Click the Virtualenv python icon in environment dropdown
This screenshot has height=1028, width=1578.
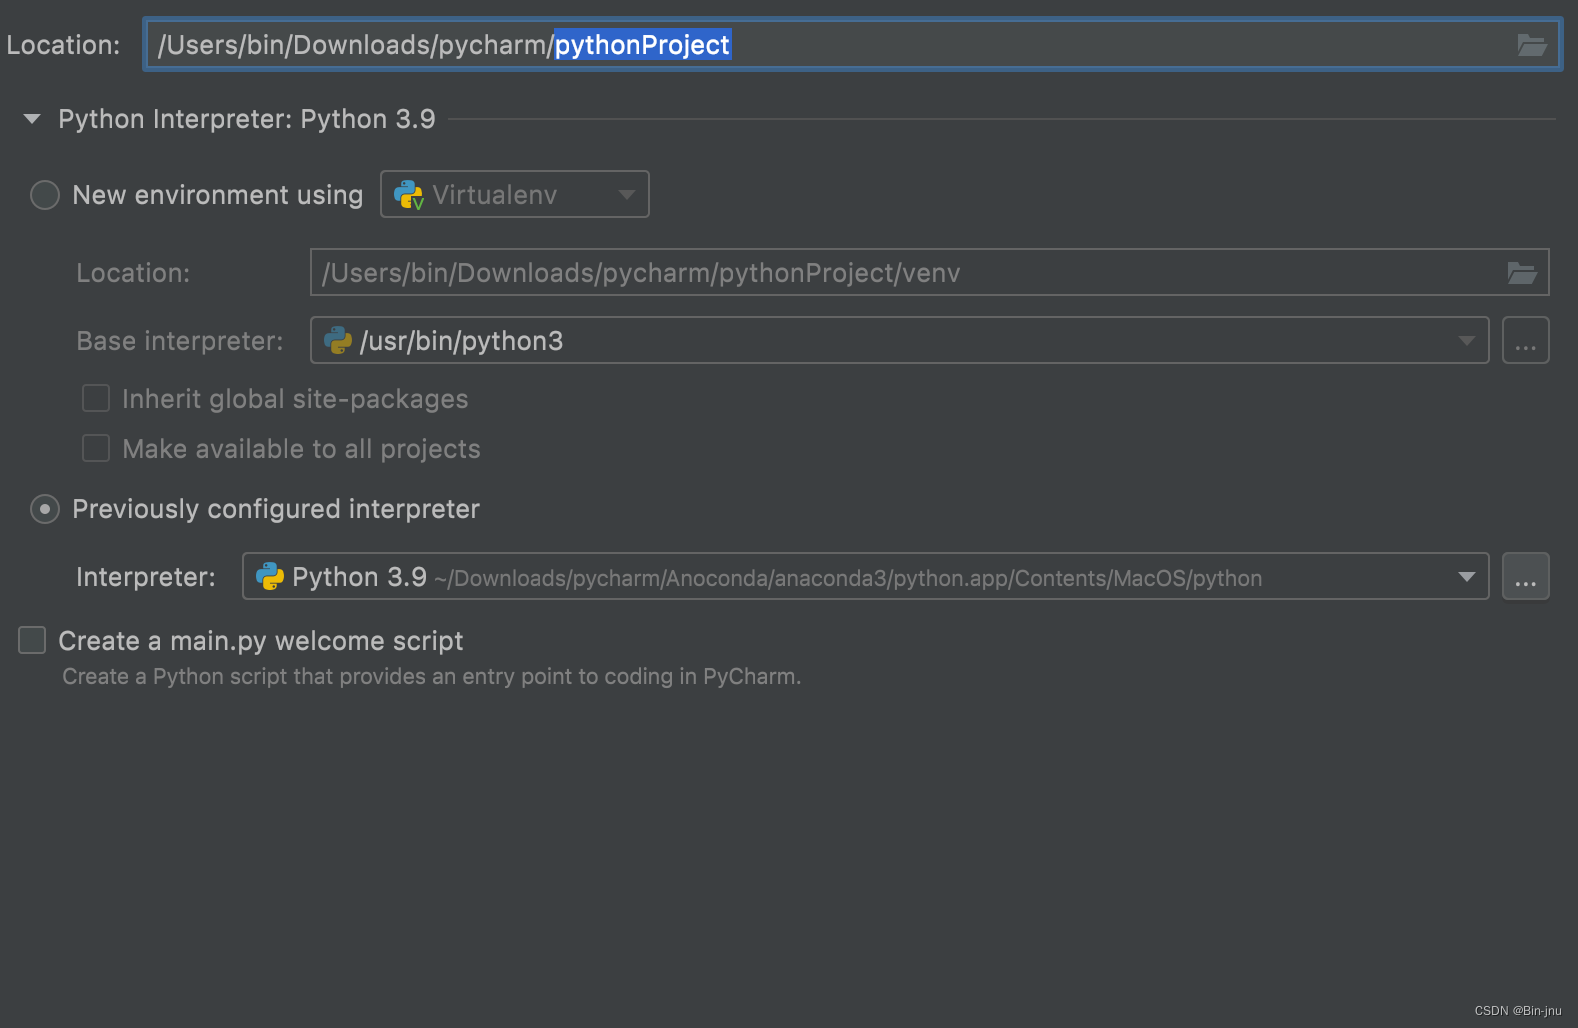click(x=409, y=195)
